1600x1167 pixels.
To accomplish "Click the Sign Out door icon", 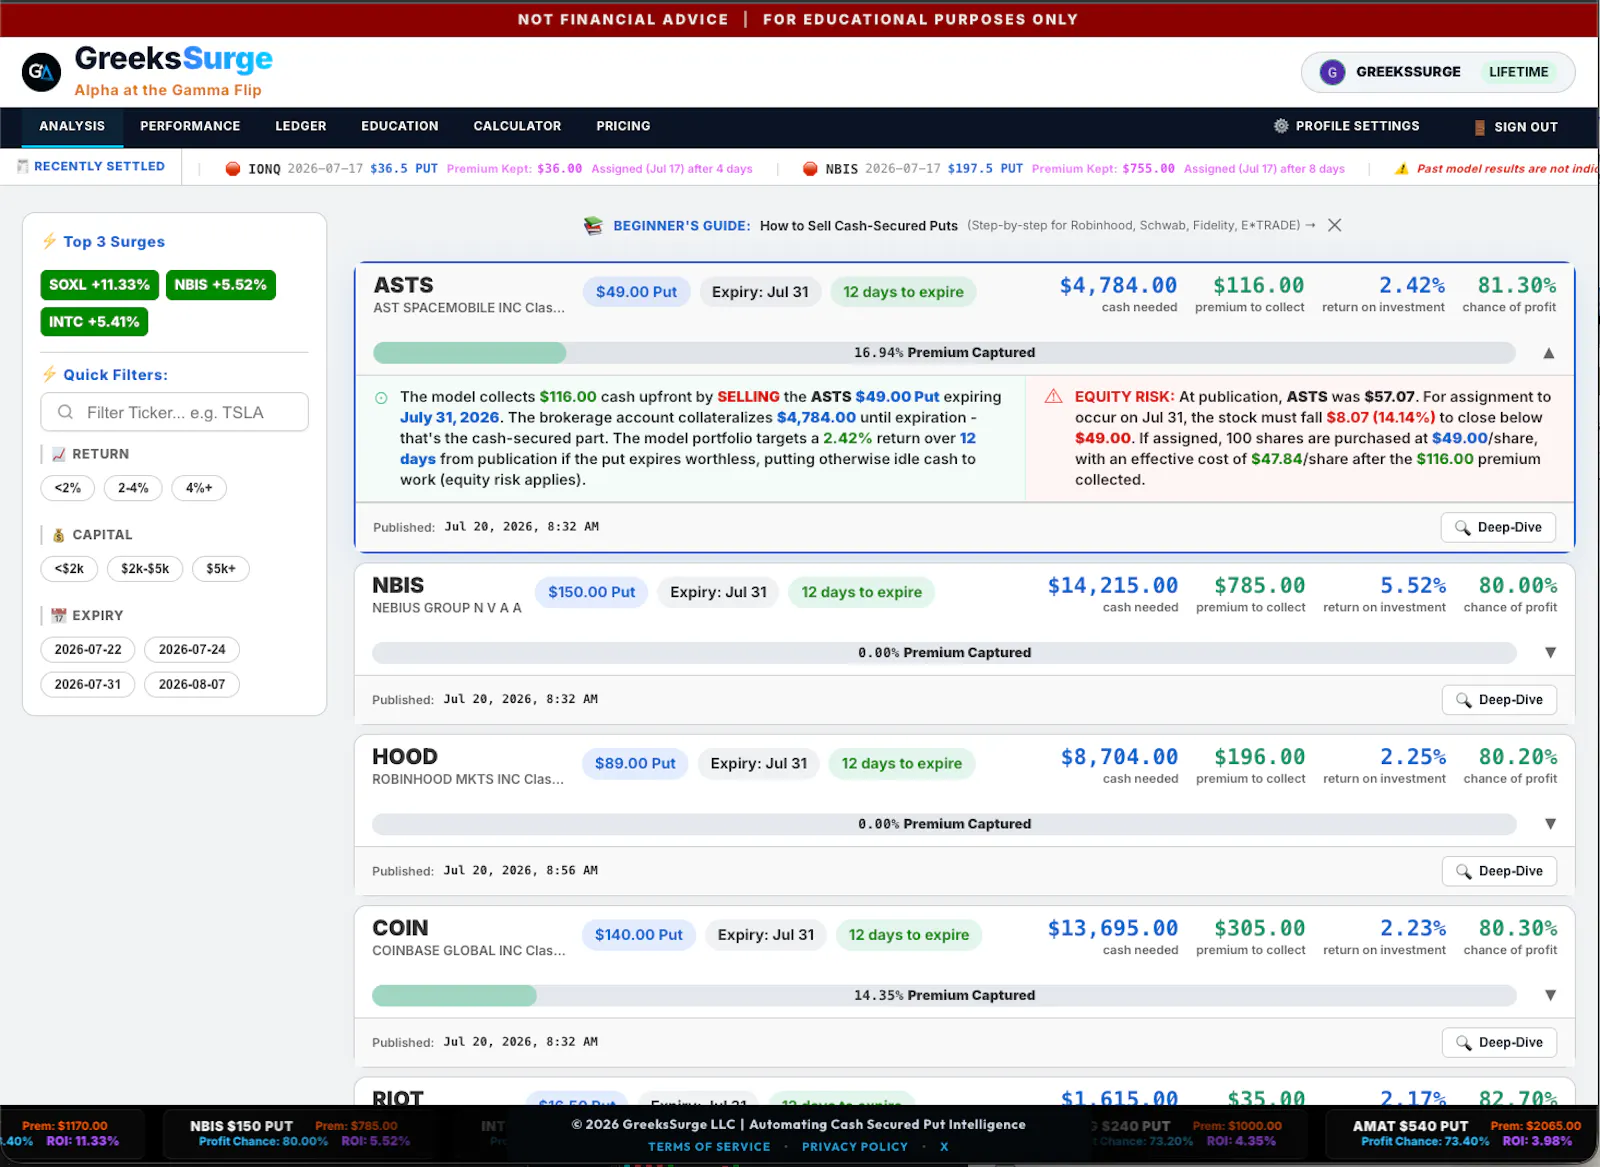I will (1479, 127).
